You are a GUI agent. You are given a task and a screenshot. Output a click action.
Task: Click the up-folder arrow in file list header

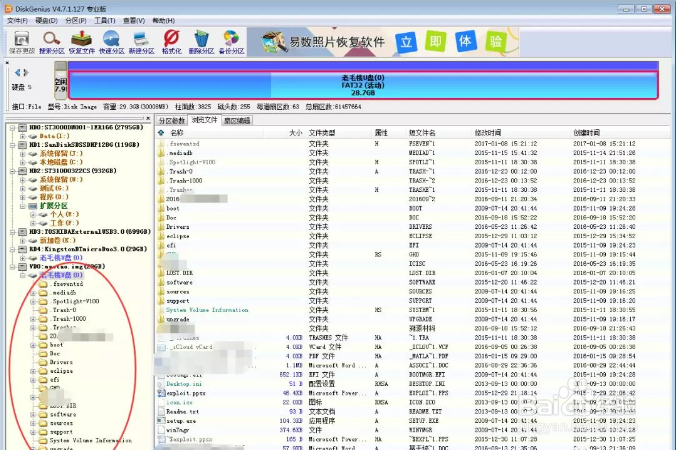click(x=161, y=133)
